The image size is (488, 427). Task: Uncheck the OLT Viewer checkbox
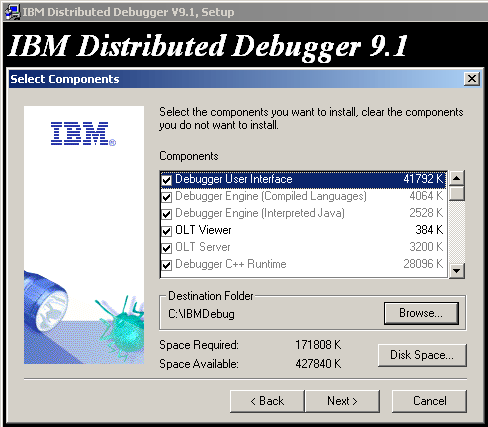[167, 231]
